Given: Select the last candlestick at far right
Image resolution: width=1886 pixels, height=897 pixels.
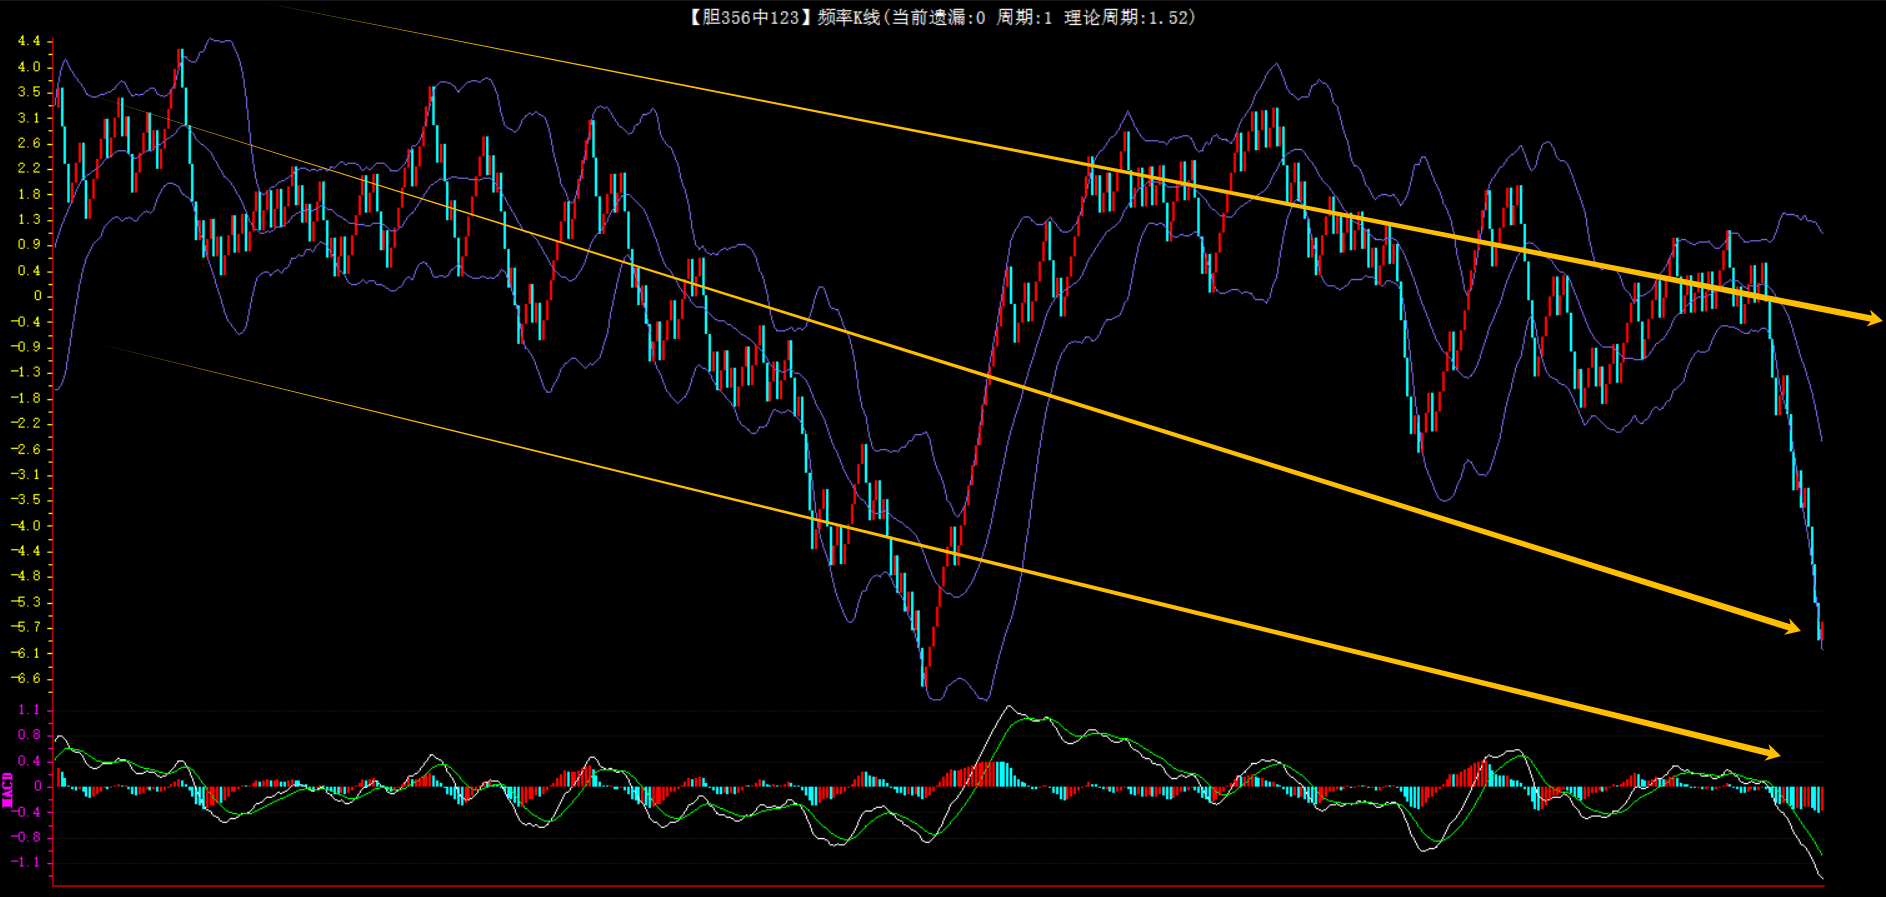Looking at the screenshot, I should point(1822,631).
